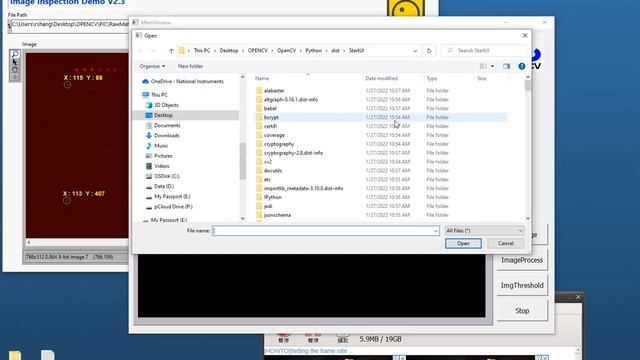Sort file list by Type column
This screenshot has height=360, width=640.
point(432,78)
